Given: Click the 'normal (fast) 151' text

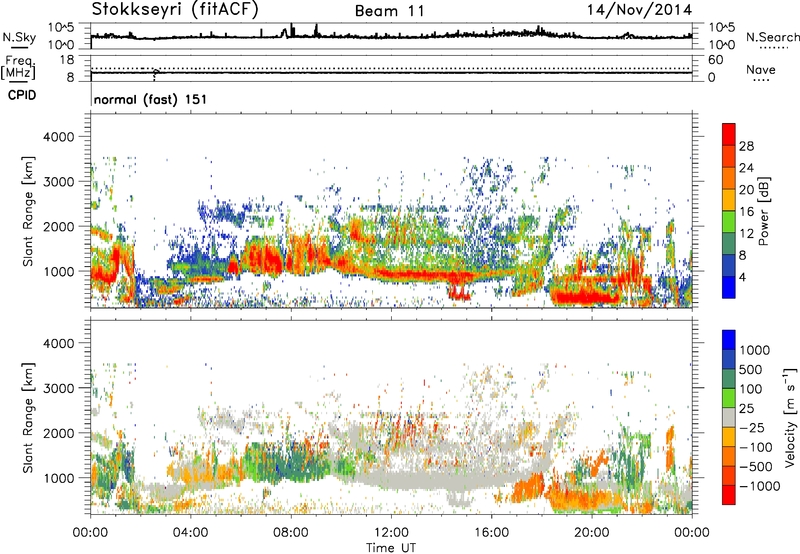Looking at the screenshot, I should (x=151, y=99).
